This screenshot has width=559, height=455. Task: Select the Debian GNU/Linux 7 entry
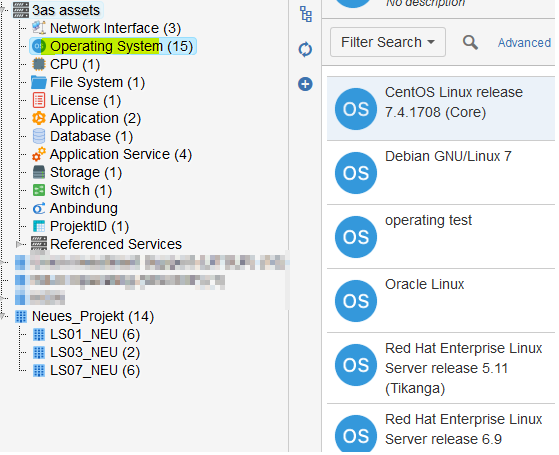click(441, 173)
